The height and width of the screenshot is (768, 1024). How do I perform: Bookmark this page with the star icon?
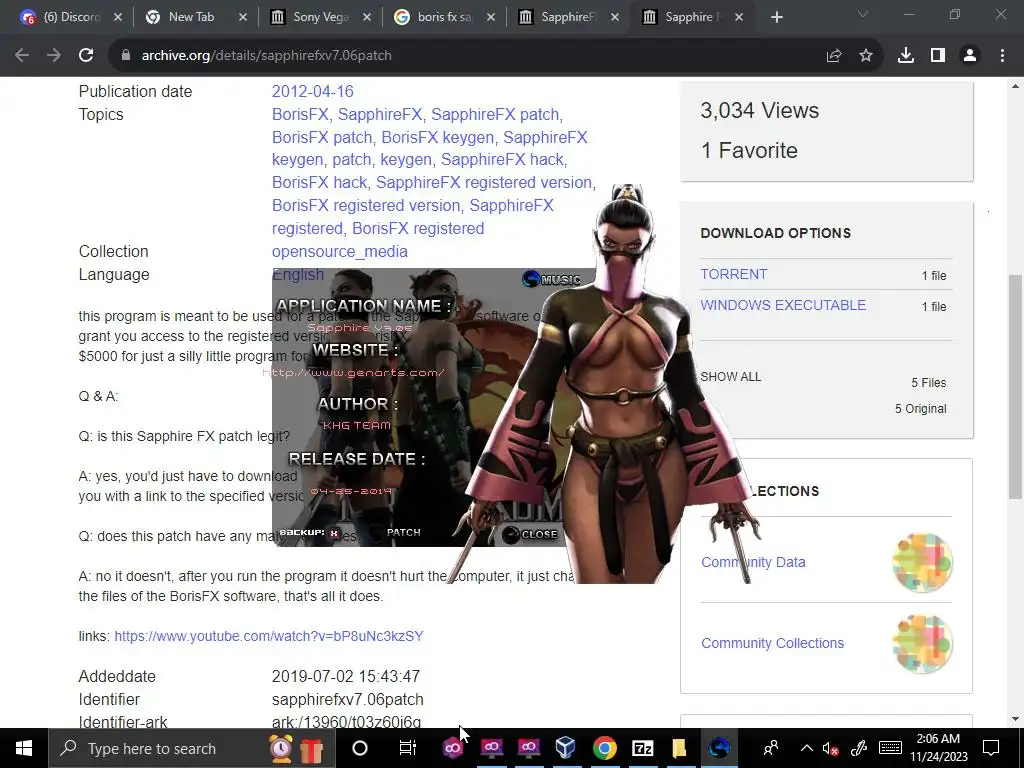(x=866, y=56)
